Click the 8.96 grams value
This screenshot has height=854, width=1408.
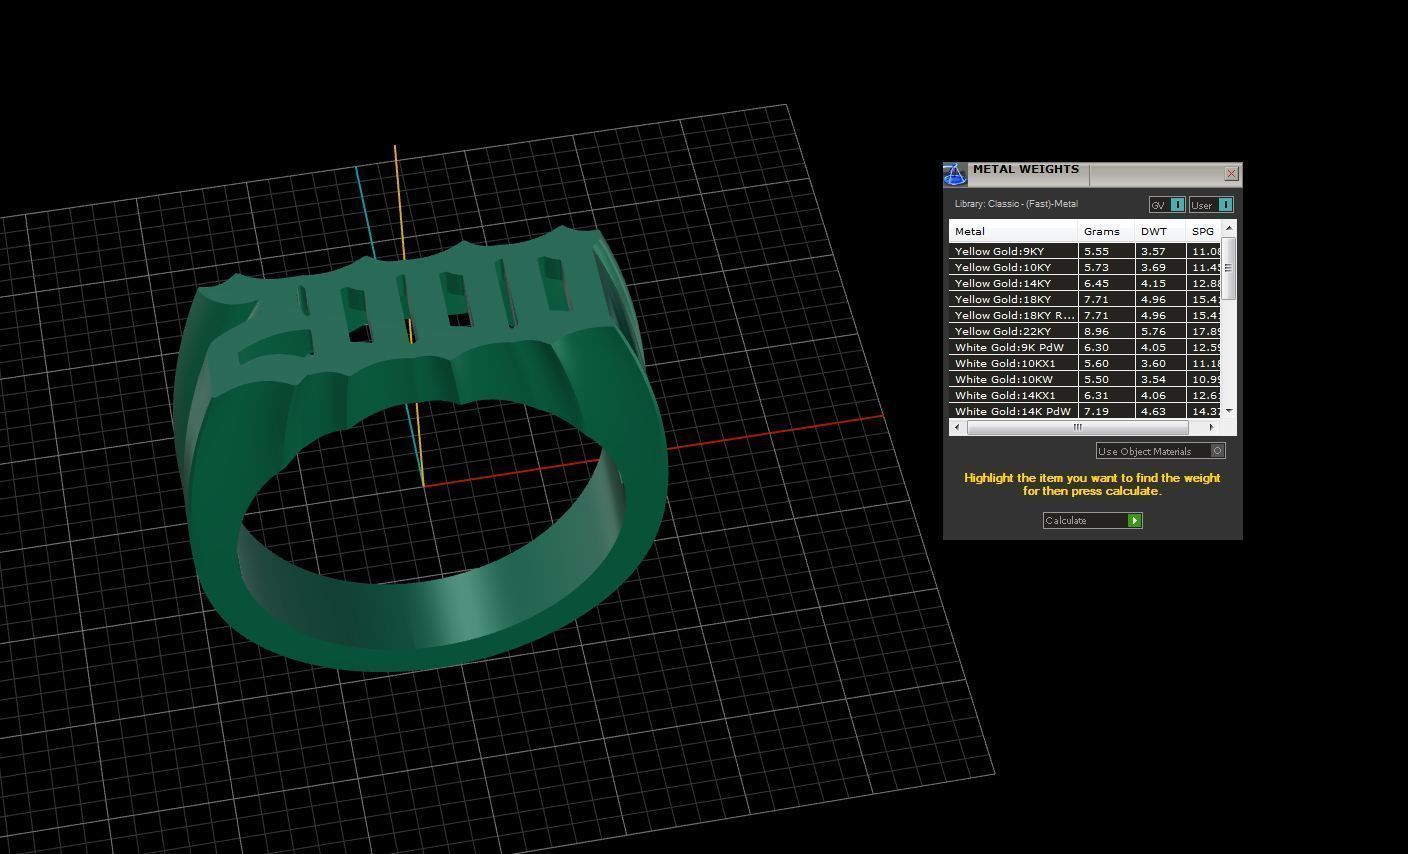click(x=1096, y=331)
